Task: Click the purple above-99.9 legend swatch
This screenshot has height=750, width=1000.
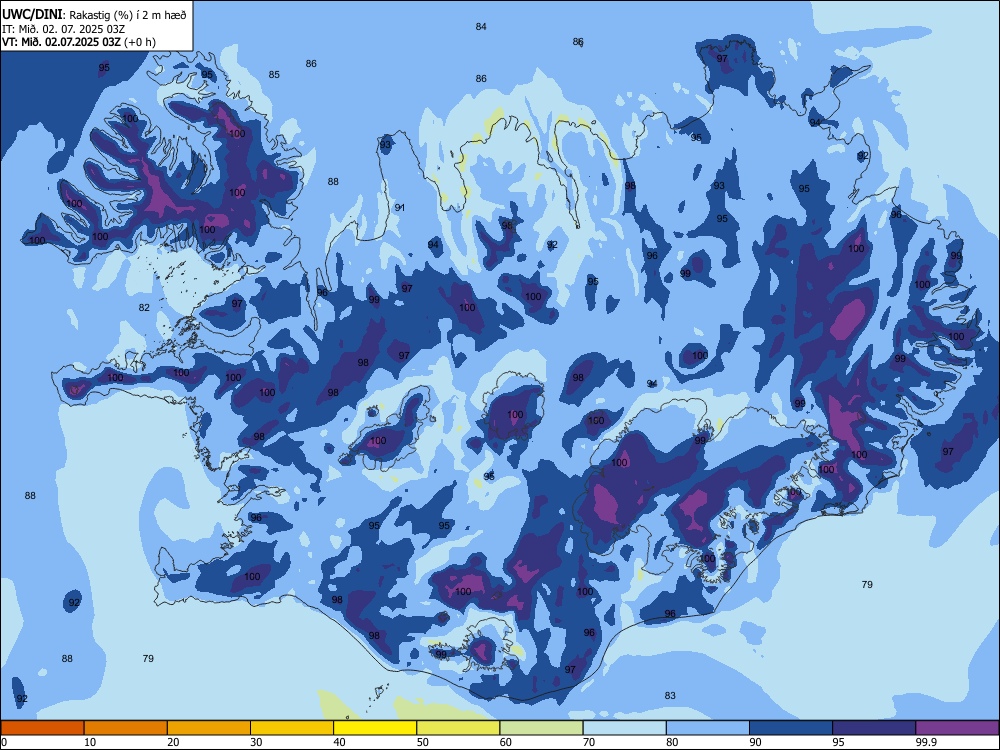Action: pos(957,728)
